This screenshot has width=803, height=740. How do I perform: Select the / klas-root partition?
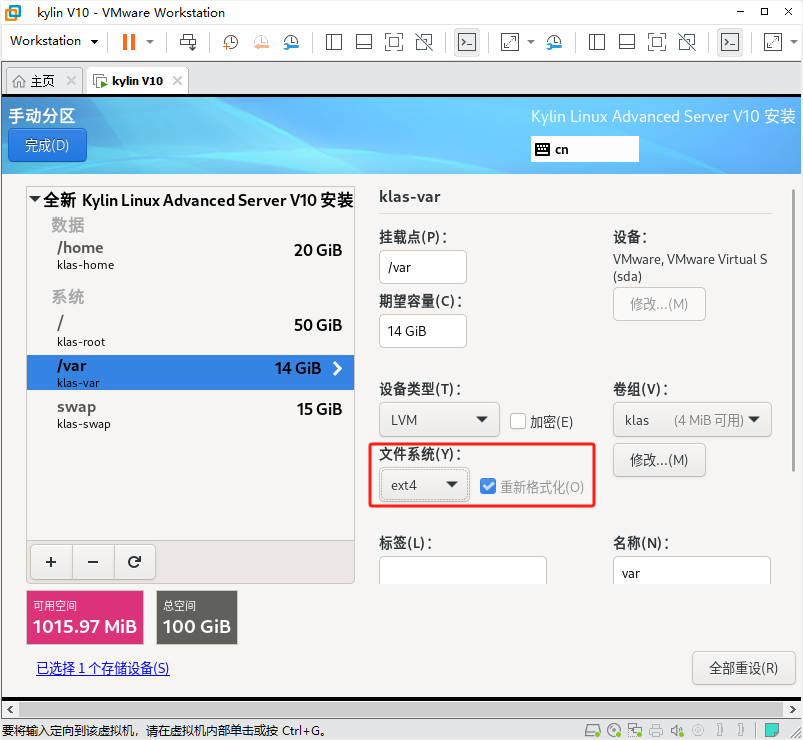coord(191,330)
